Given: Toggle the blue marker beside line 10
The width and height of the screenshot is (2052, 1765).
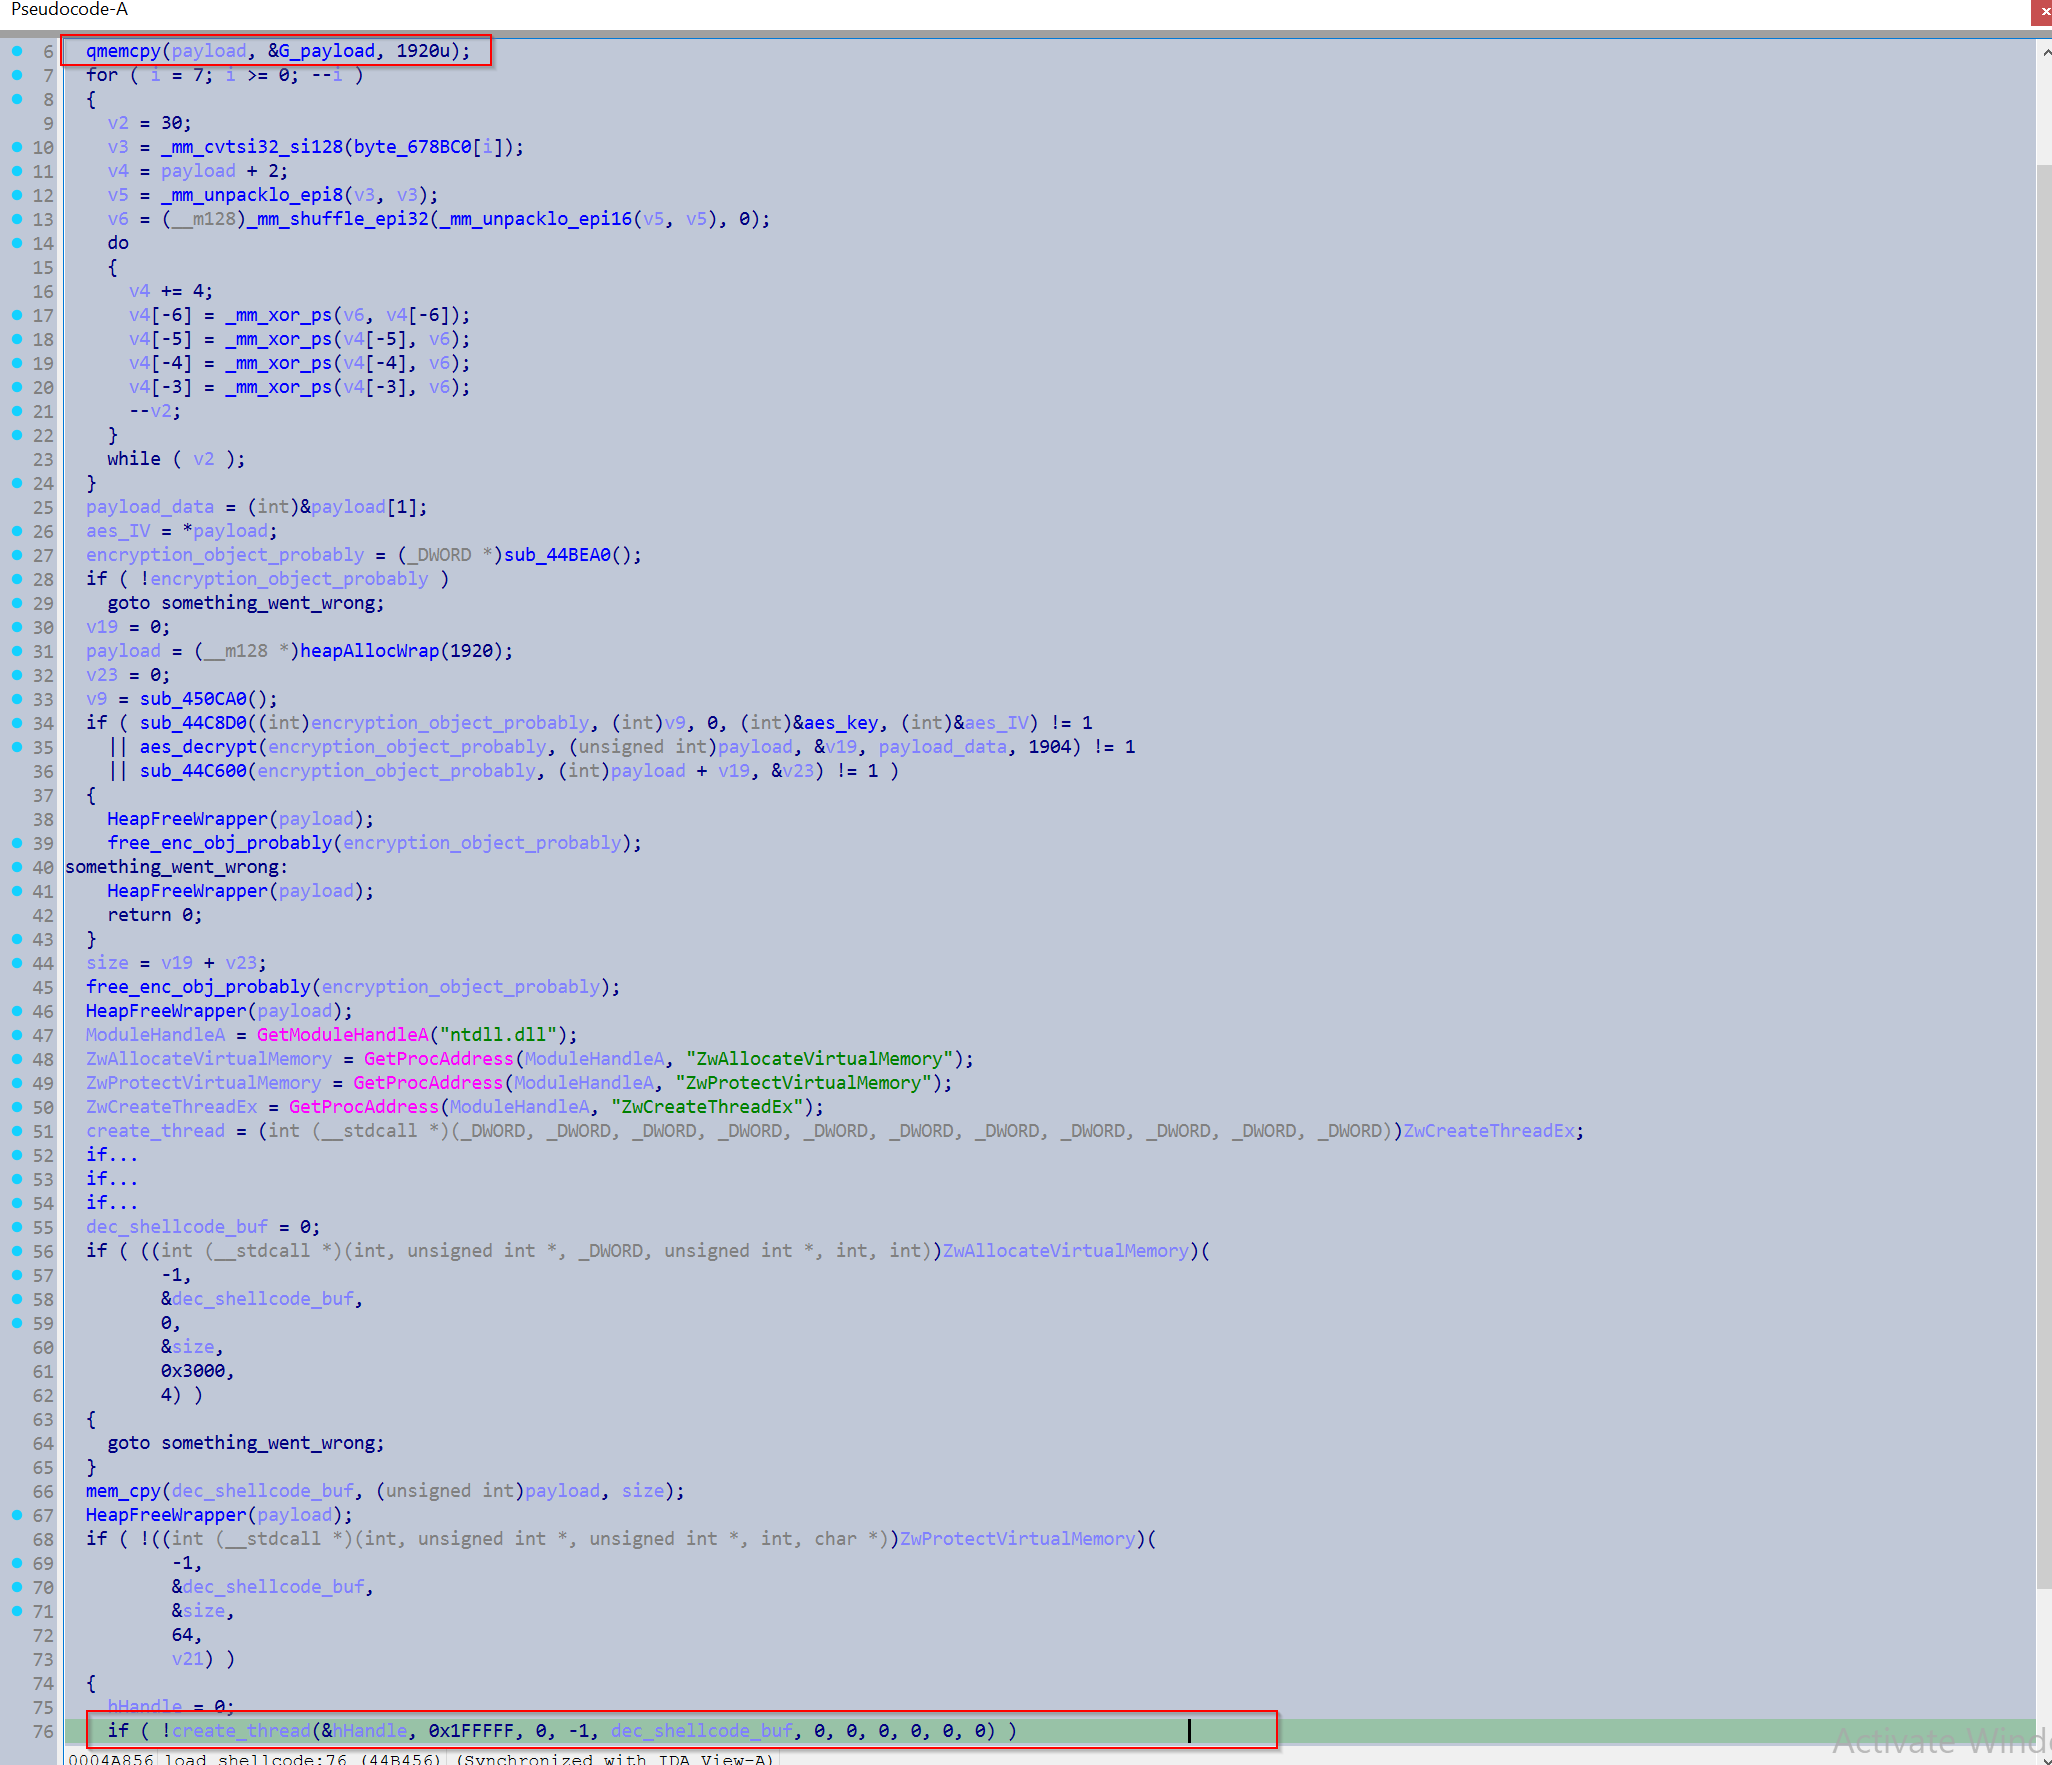Looking at the screenshot, I should pyautogui.click(x=17, y=147).
